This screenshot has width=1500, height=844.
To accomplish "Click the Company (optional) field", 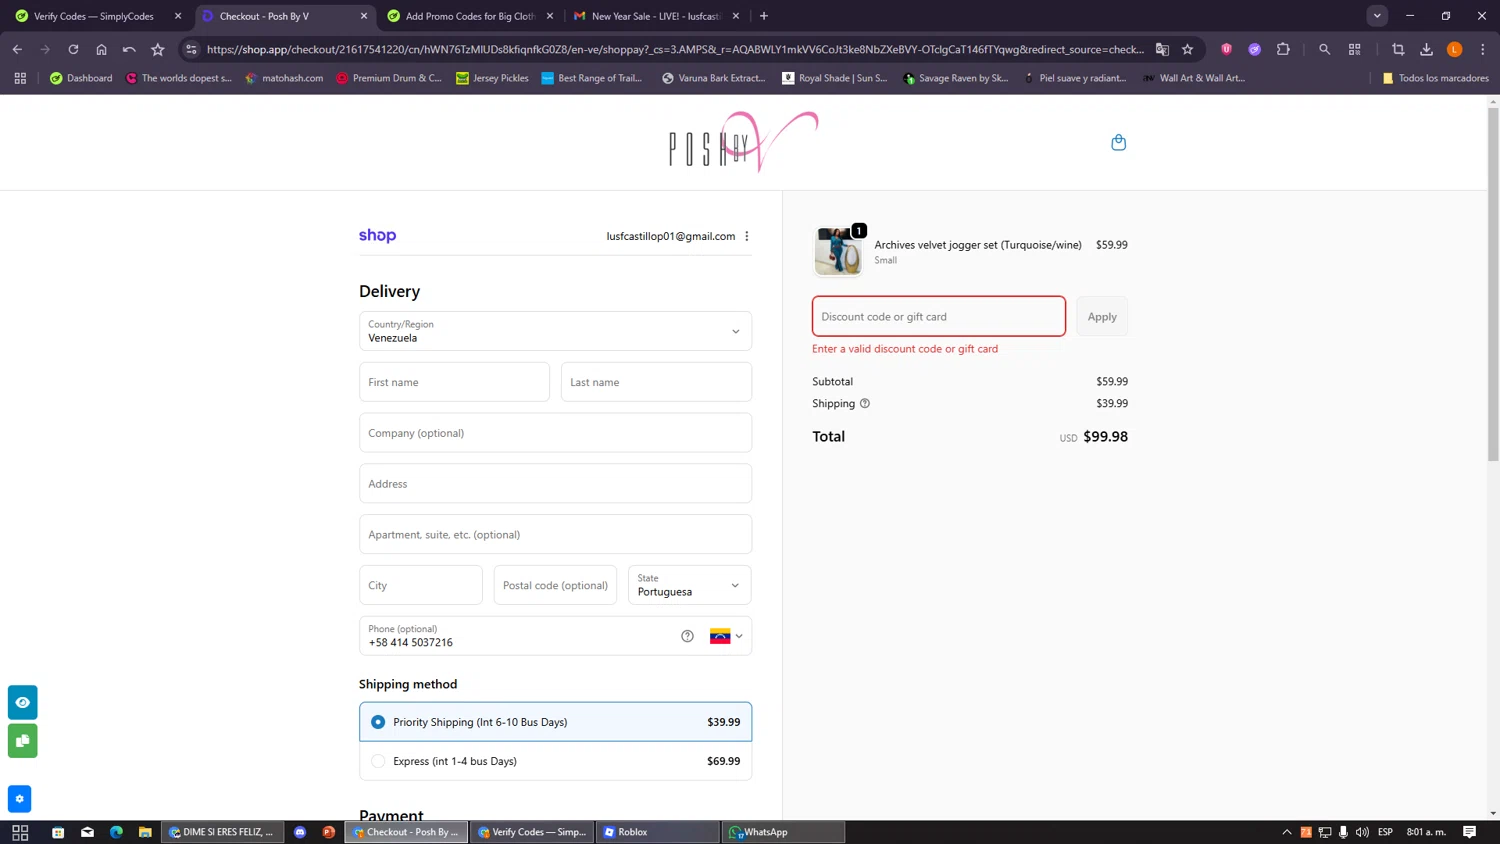I will click(x=555, y=433).
